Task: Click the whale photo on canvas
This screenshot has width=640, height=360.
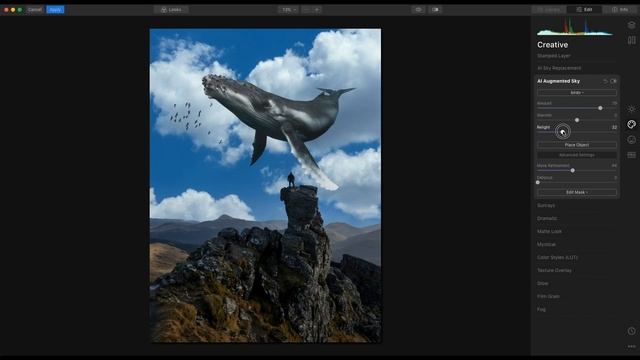Action: [x=265, y=186]
